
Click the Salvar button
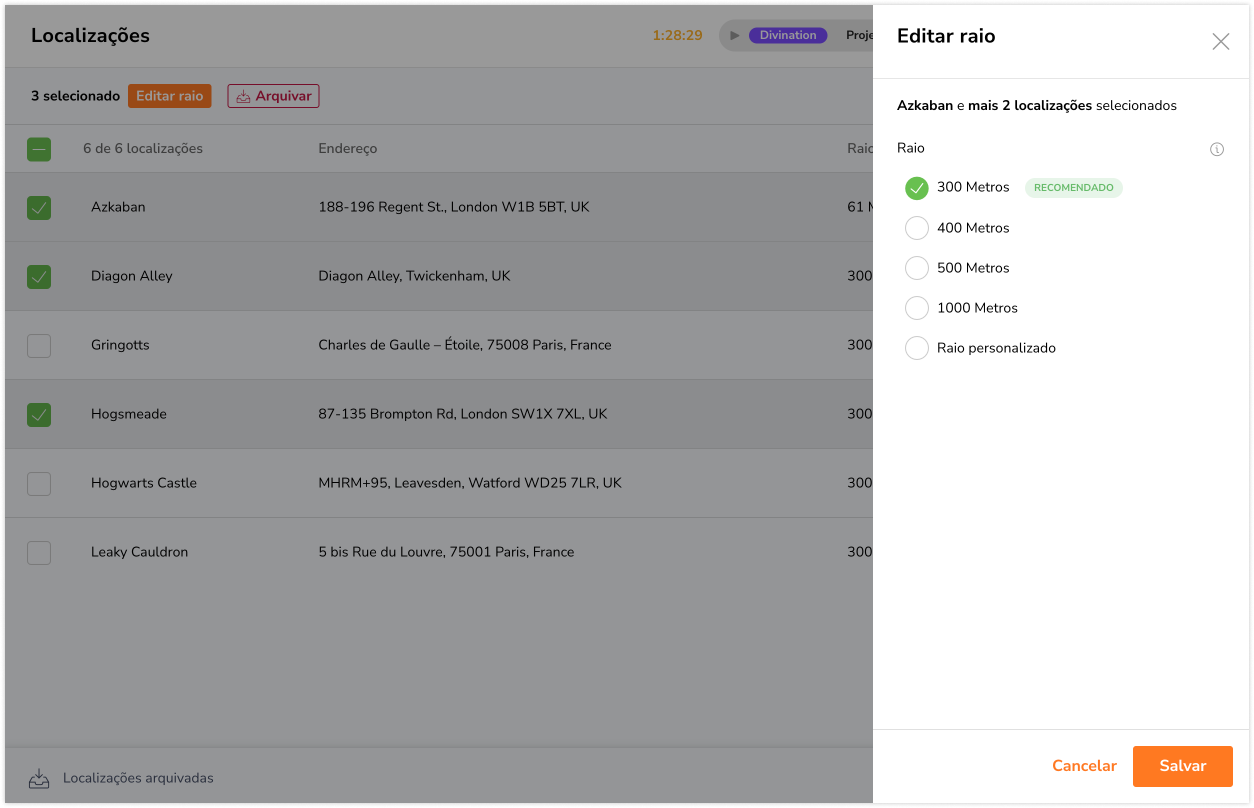(1182, 766)
